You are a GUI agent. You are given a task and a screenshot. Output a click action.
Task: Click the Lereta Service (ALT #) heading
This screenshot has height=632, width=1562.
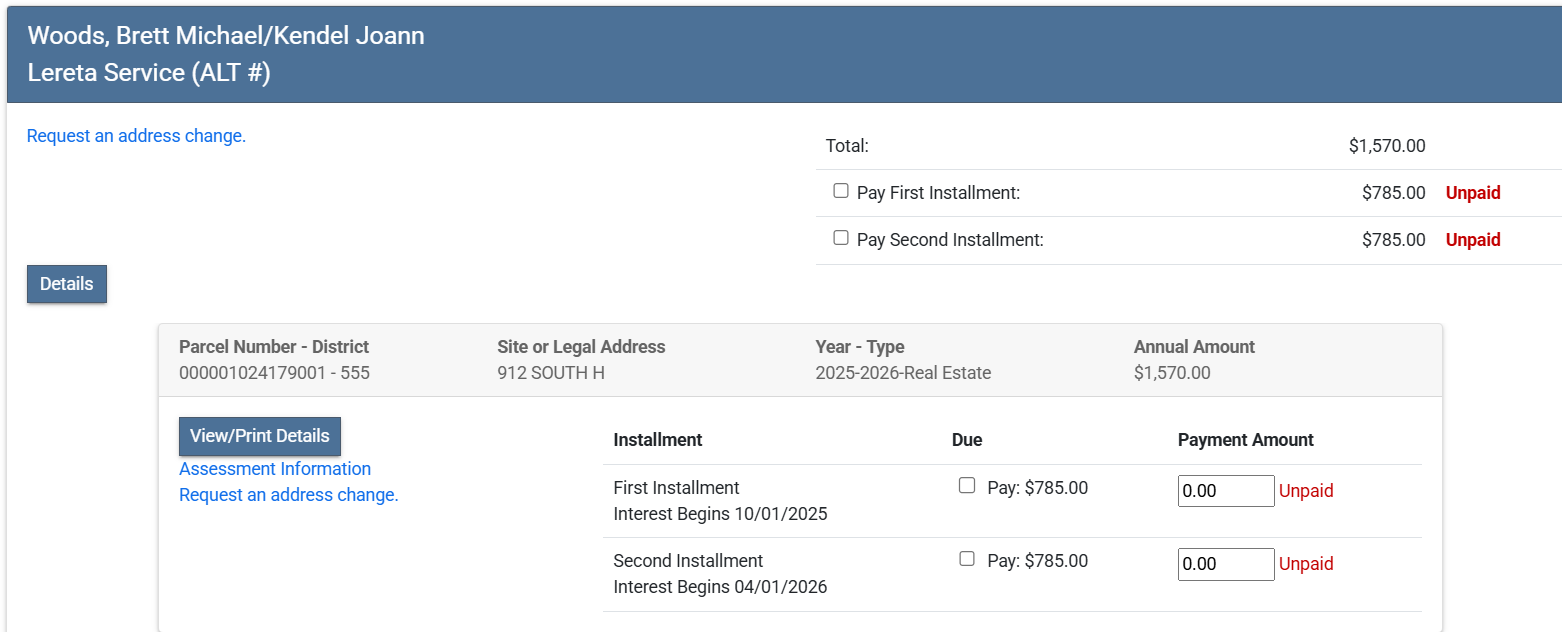pyautogui.click(x=149, y=73)
